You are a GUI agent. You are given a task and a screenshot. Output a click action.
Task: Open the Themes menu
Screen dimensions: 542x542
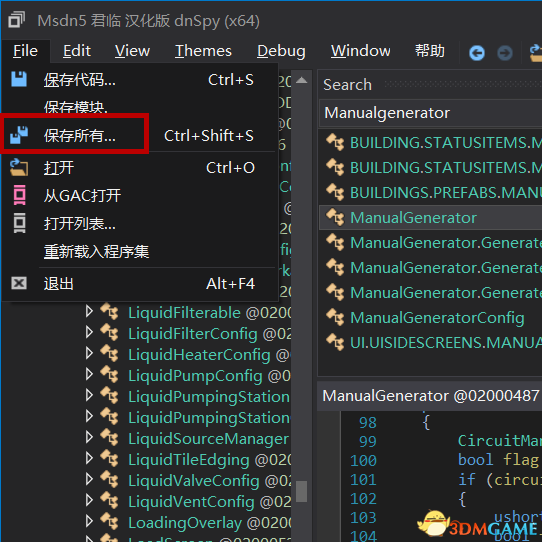(x=203, y=51)
